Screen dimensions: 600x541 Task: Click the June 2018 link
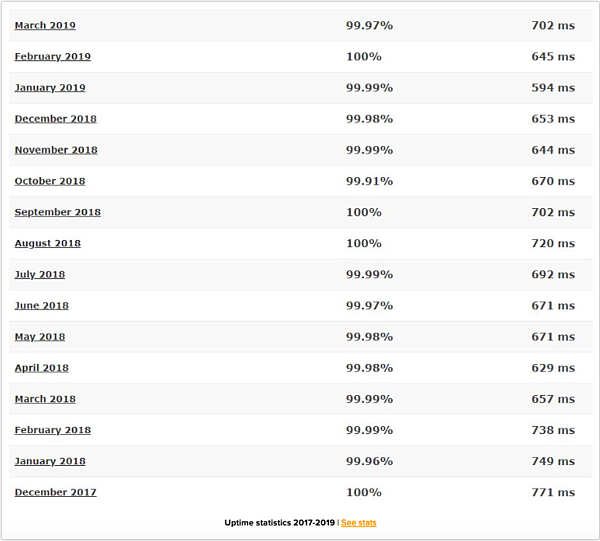[x=42, y=306]
